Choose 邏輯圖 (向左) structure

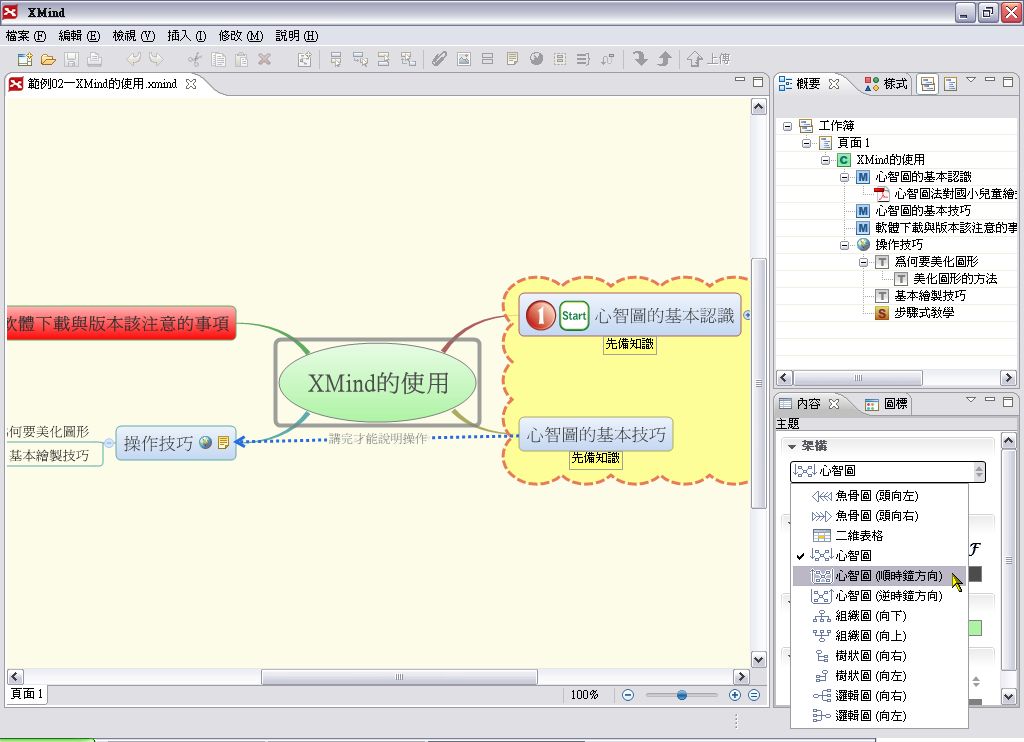(x=878, y=716)
